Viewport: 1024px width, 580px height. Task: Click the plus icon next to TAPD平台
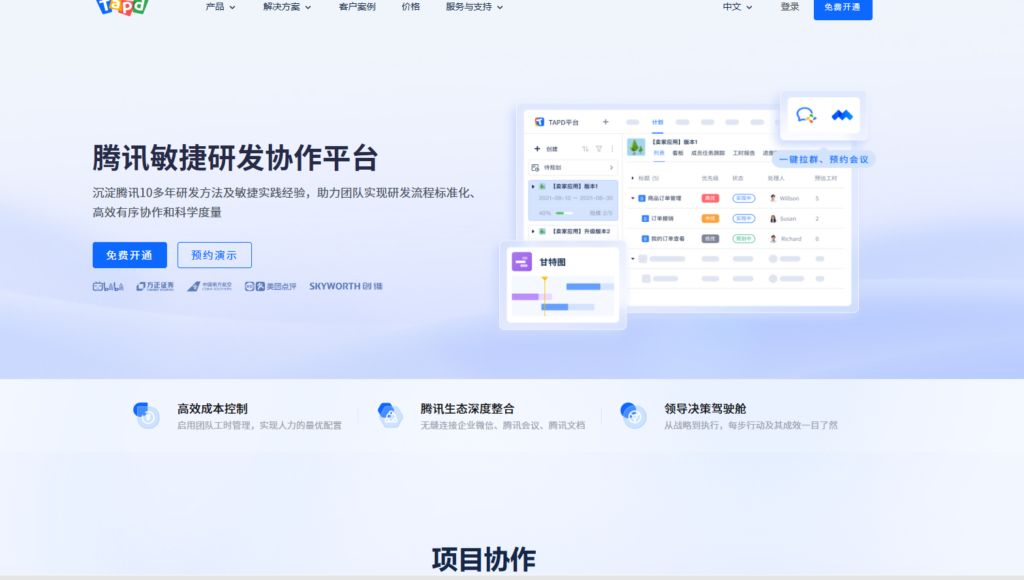606,122
